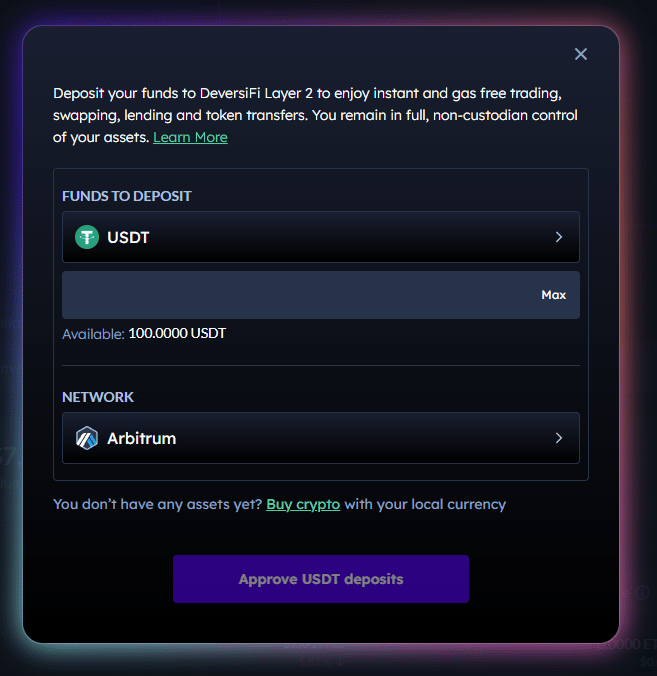
Task: Click the Arbitrum network logo icon
Action: (x=87, y=438)
